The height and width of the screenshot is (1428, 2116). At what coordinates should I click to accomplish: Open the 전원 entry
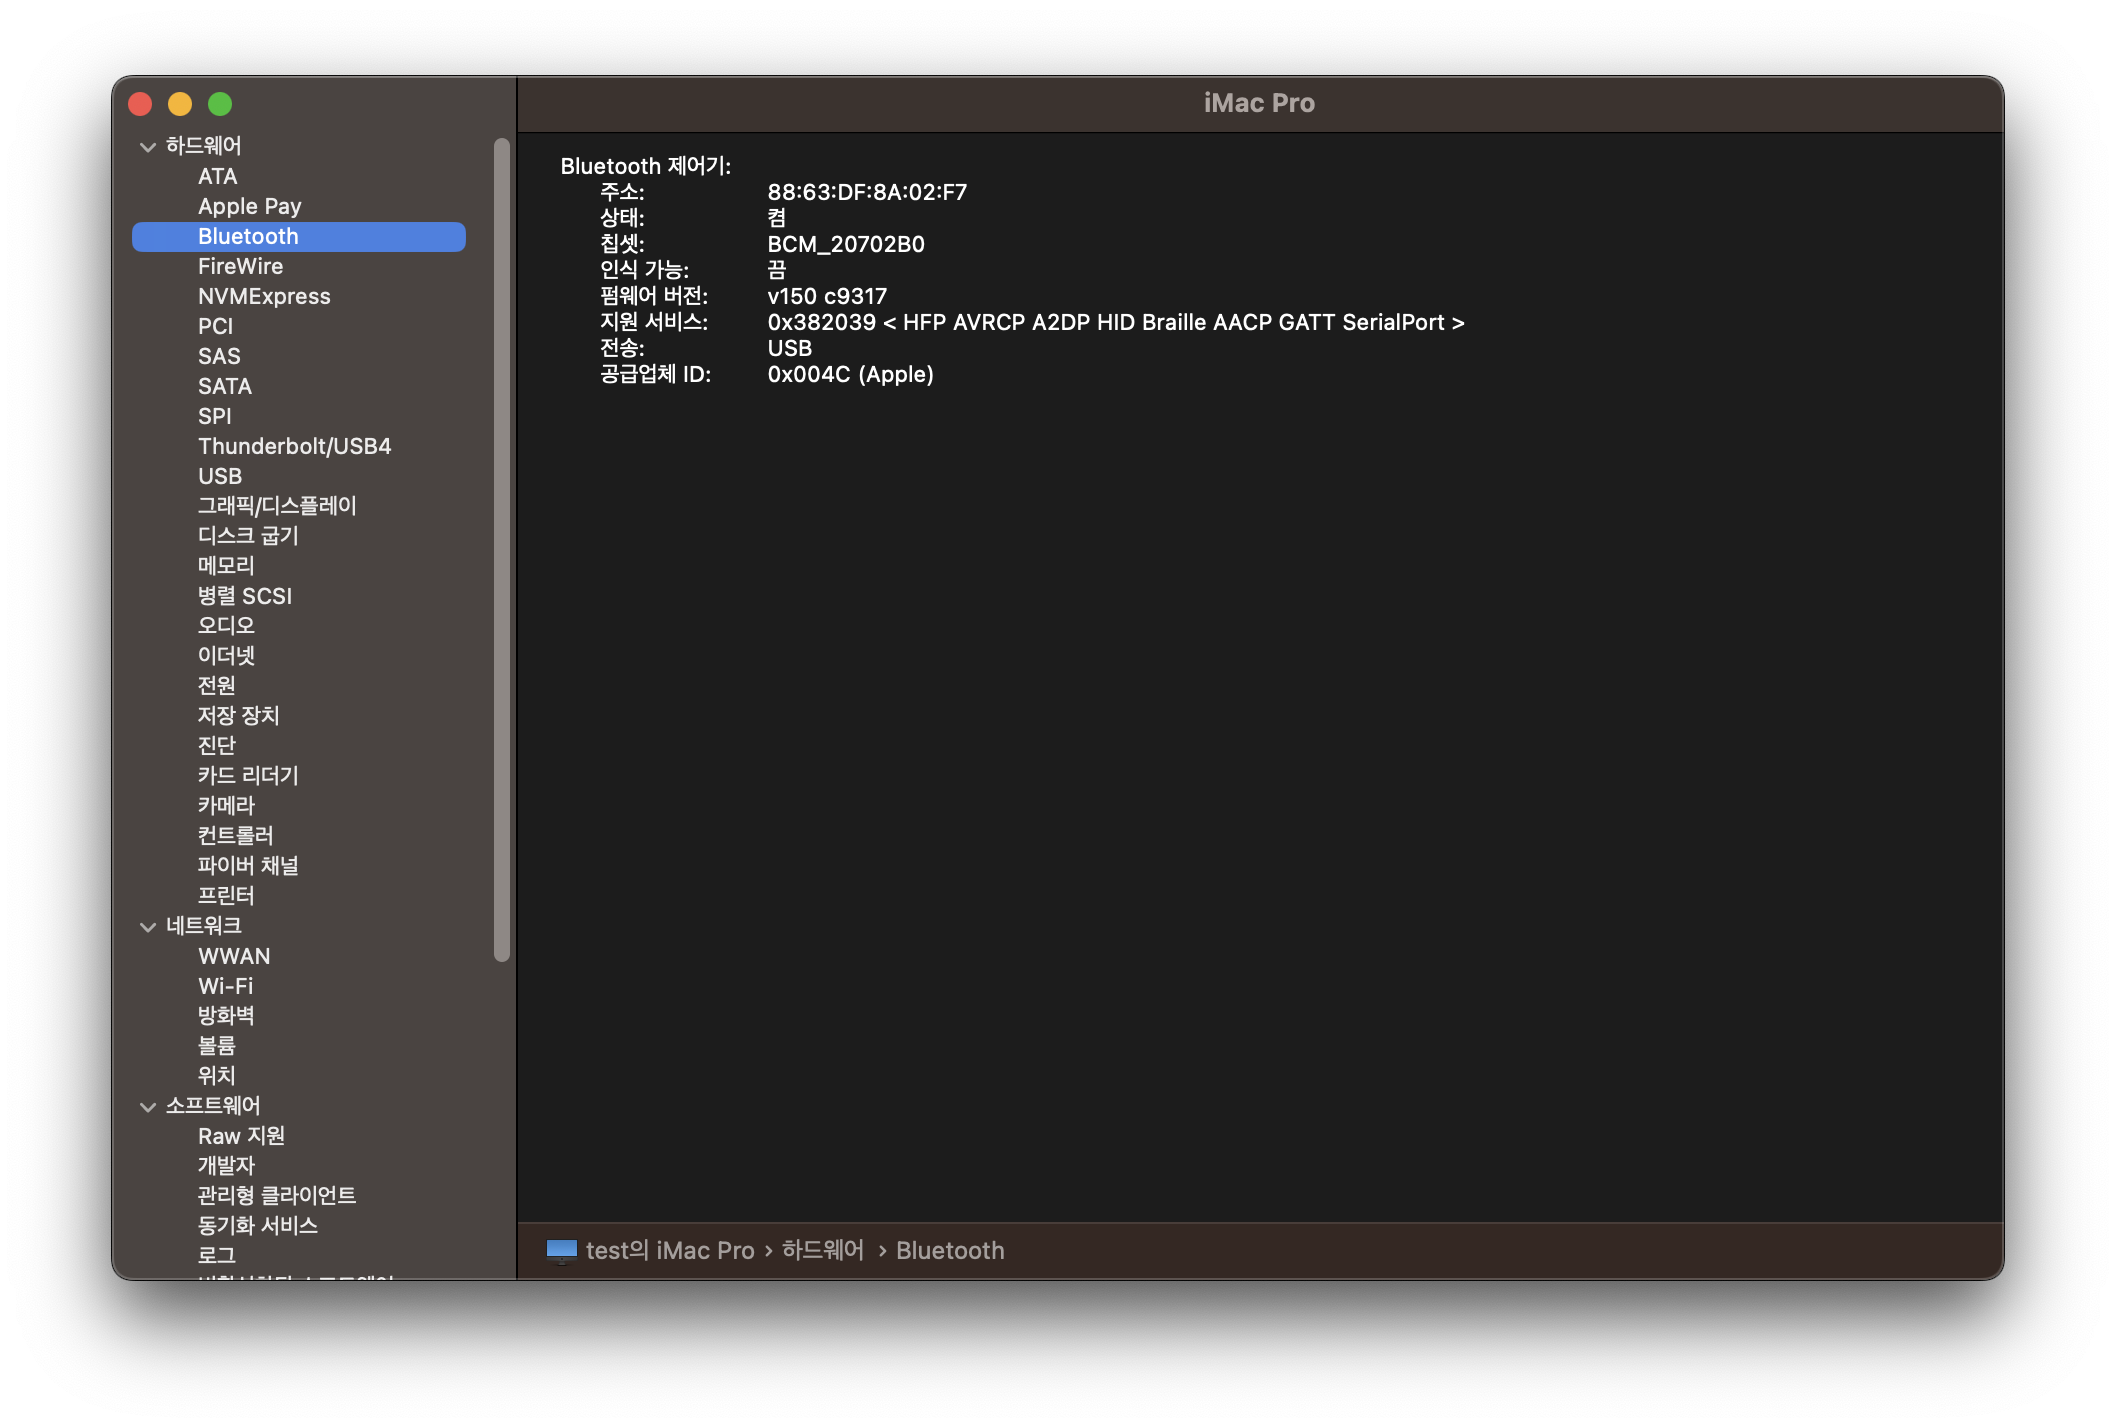pyautogui.click(x=217, y=686)
